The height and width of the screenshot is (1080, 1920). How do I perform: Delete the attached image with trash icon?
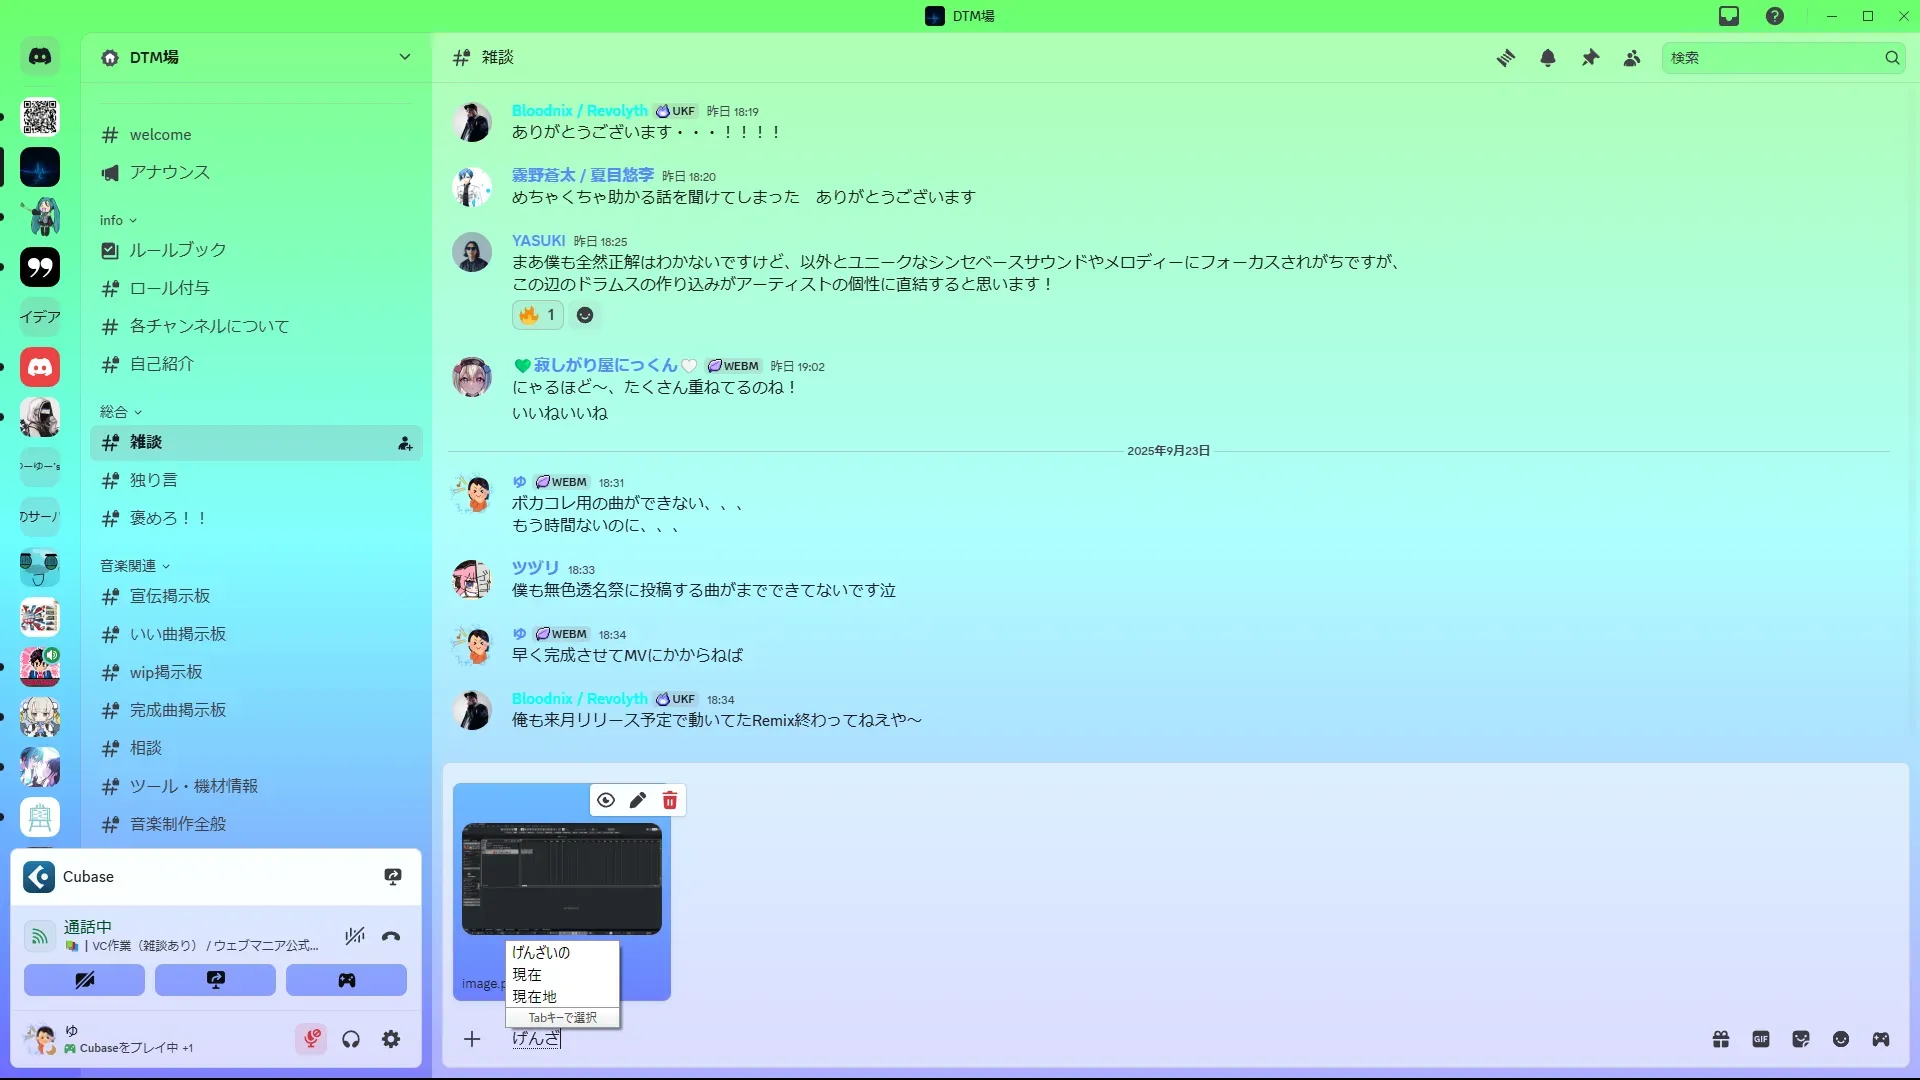click(x=670, y=800)
